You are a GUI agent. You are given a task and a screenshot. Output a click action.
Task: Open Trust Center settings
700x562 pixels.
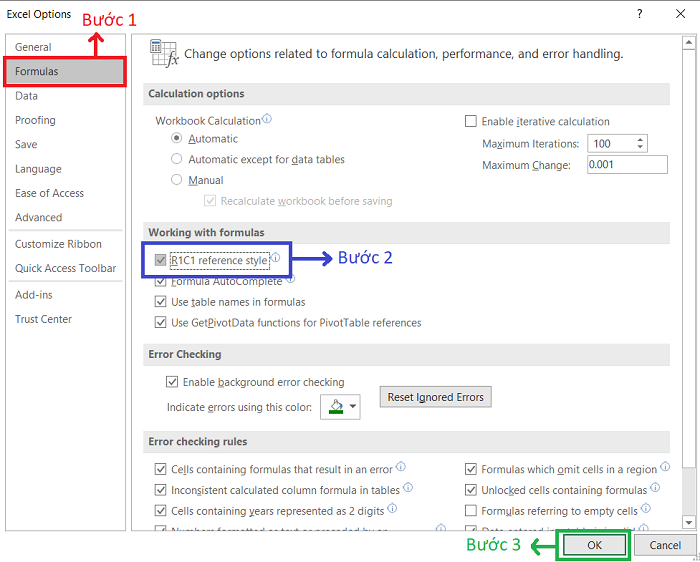[x=65, y=319]
